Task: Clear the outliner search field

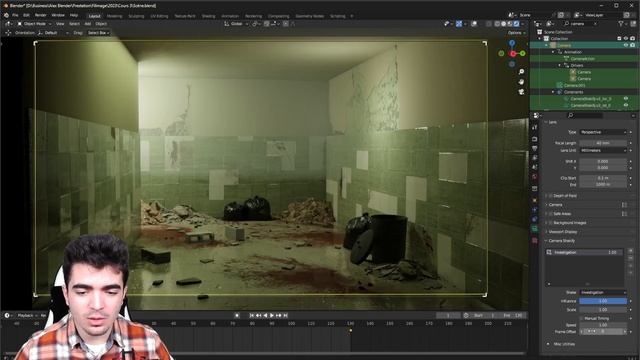Action: [596, 24]
